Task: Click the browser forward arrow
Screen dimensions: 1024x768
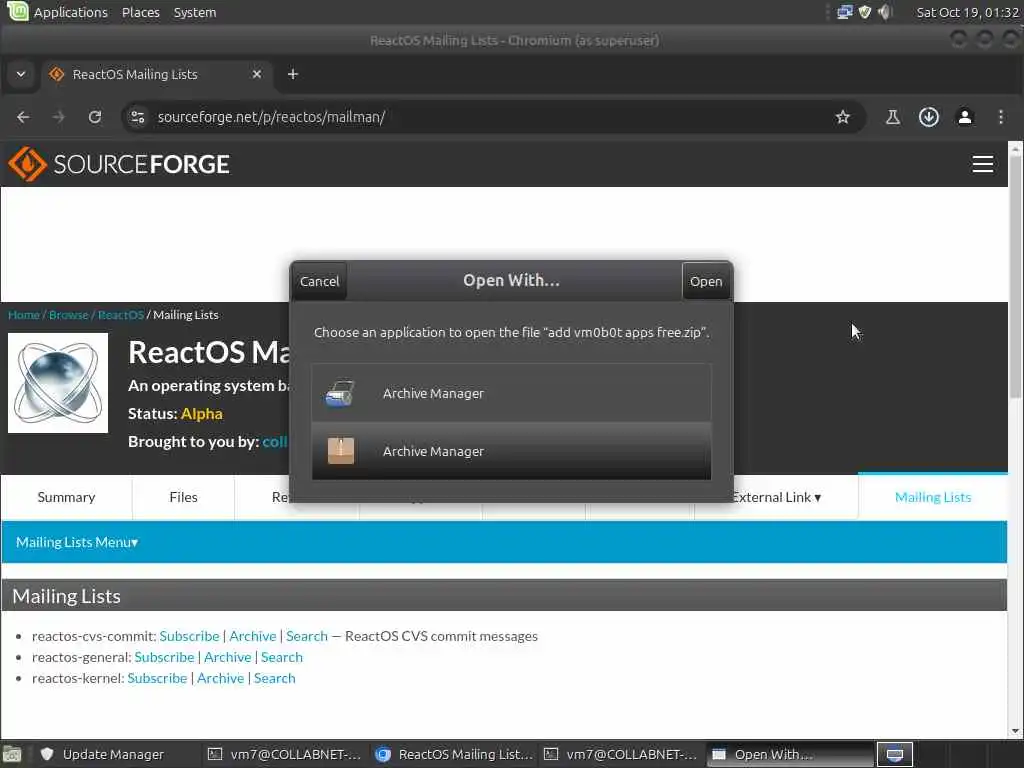Action: click(x=59, y=117)
